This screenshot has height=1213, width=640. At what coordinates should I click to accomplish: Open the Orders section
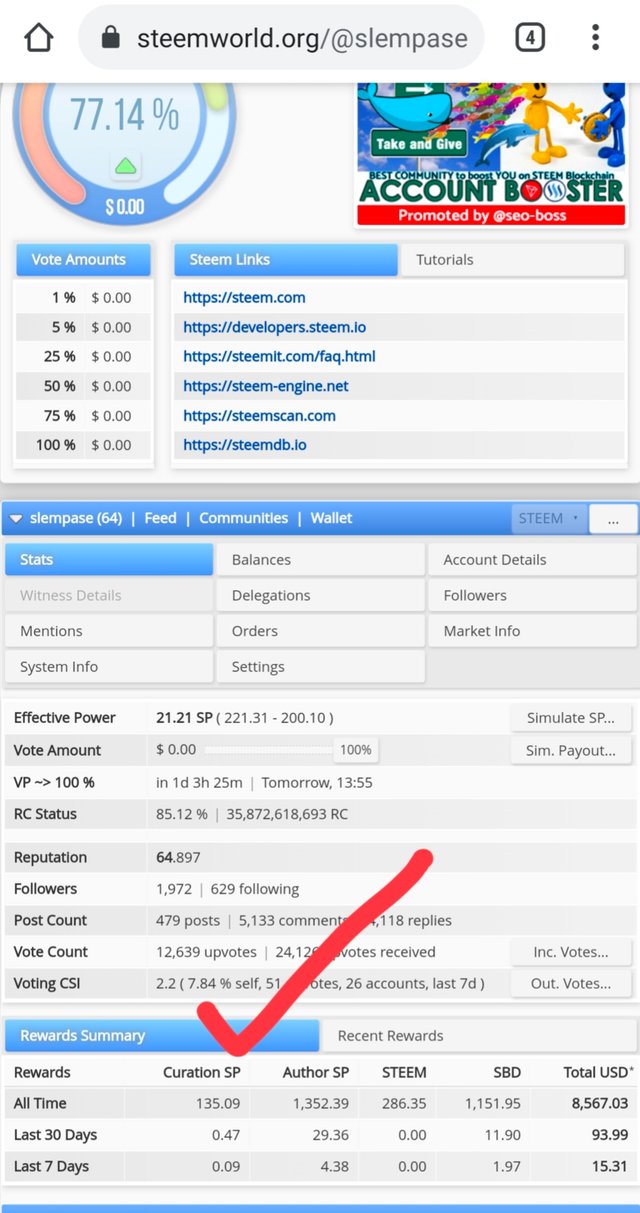point(320,632)
